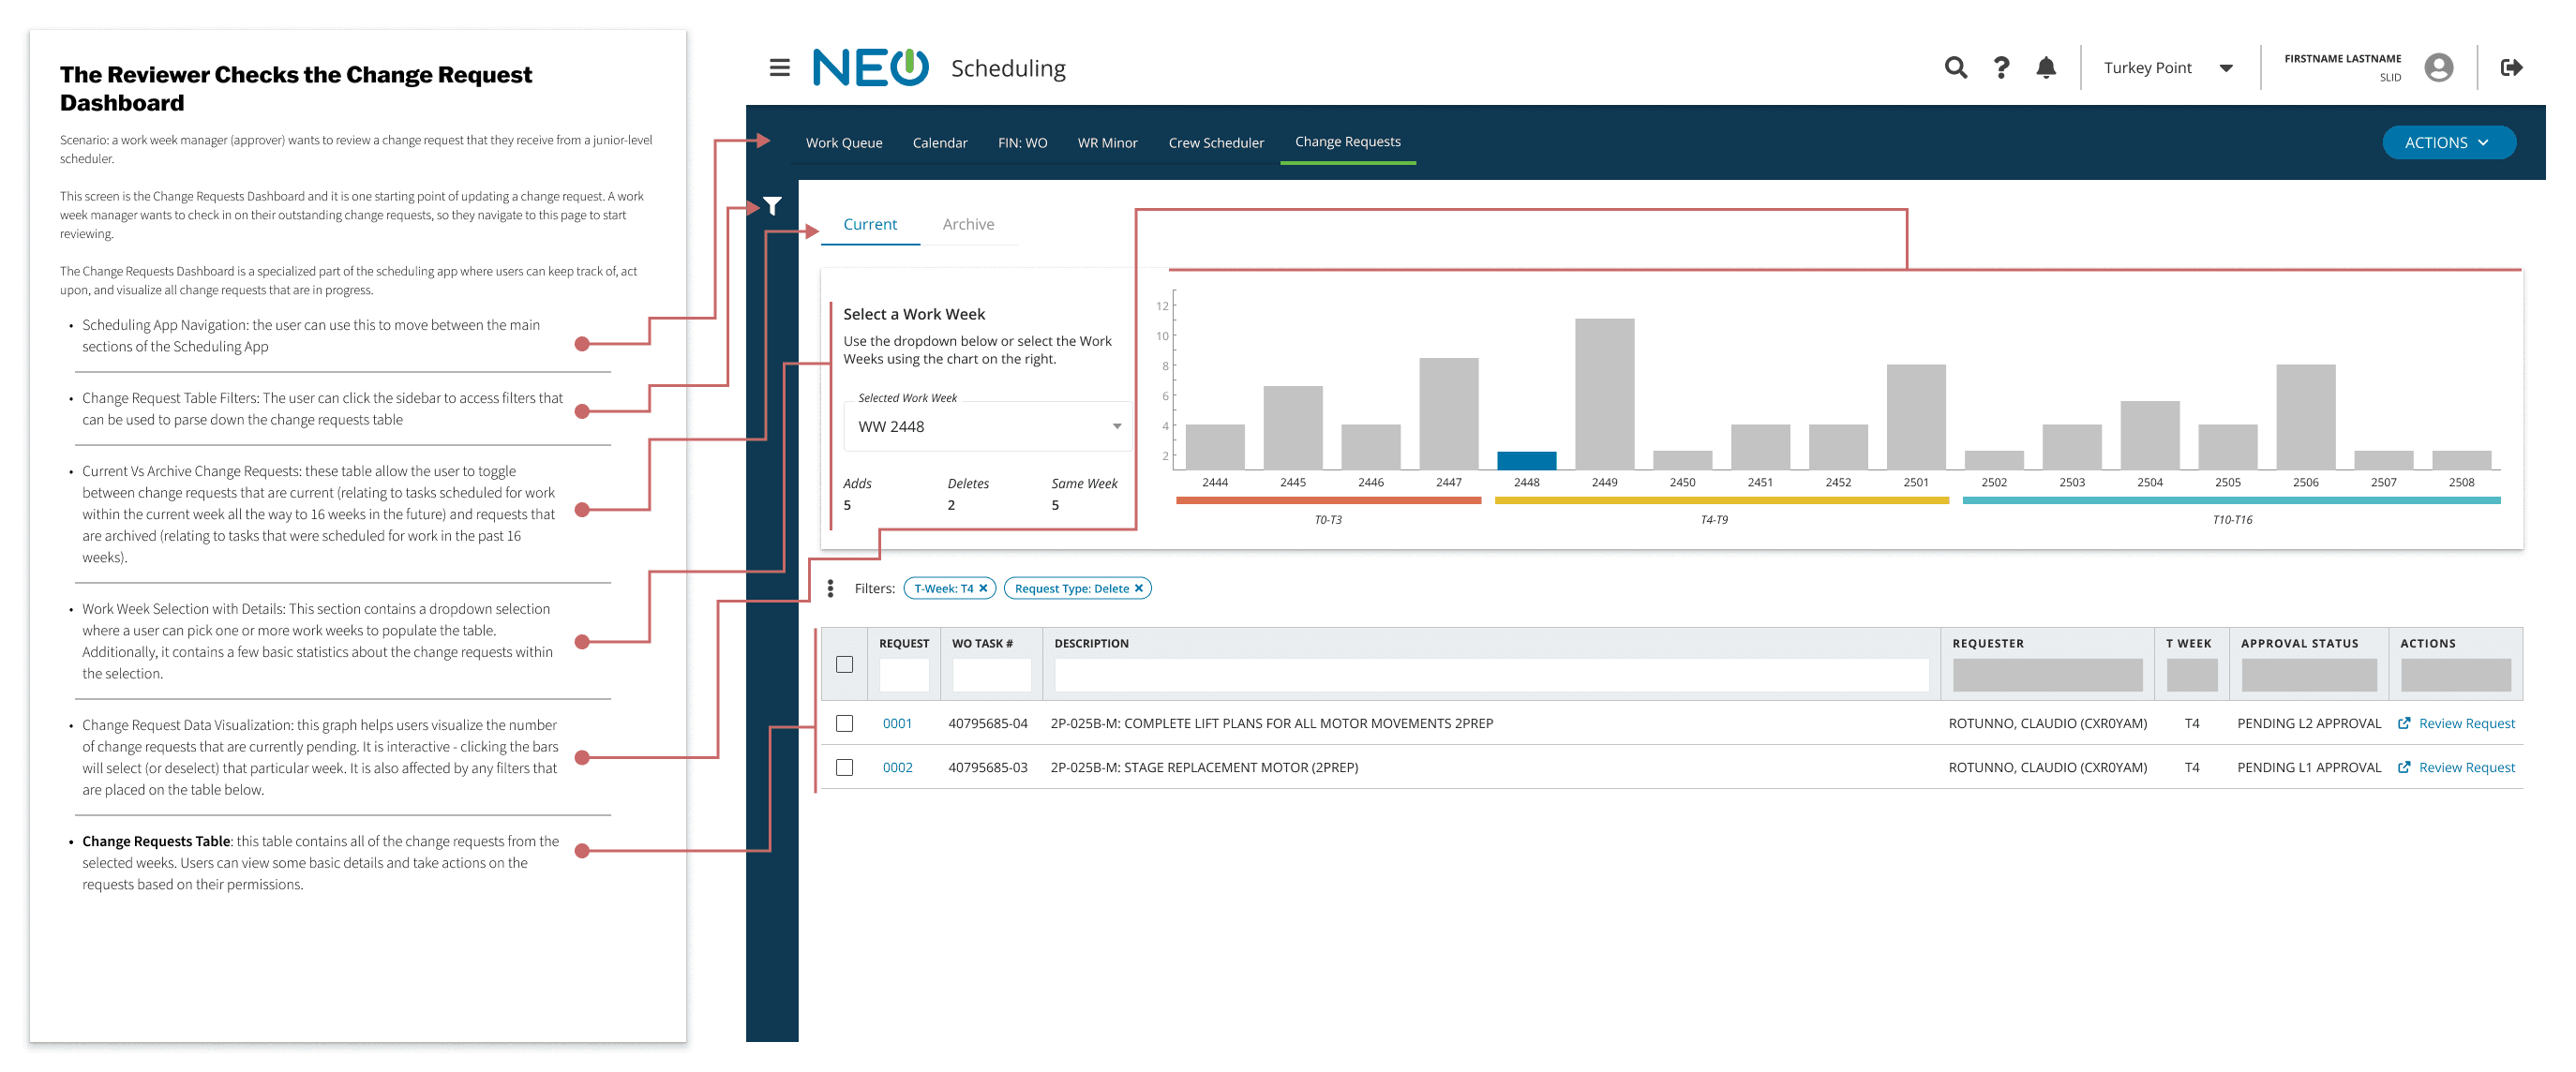
Task: Toggle the select-all header checkbox
Action: point(844,665)
